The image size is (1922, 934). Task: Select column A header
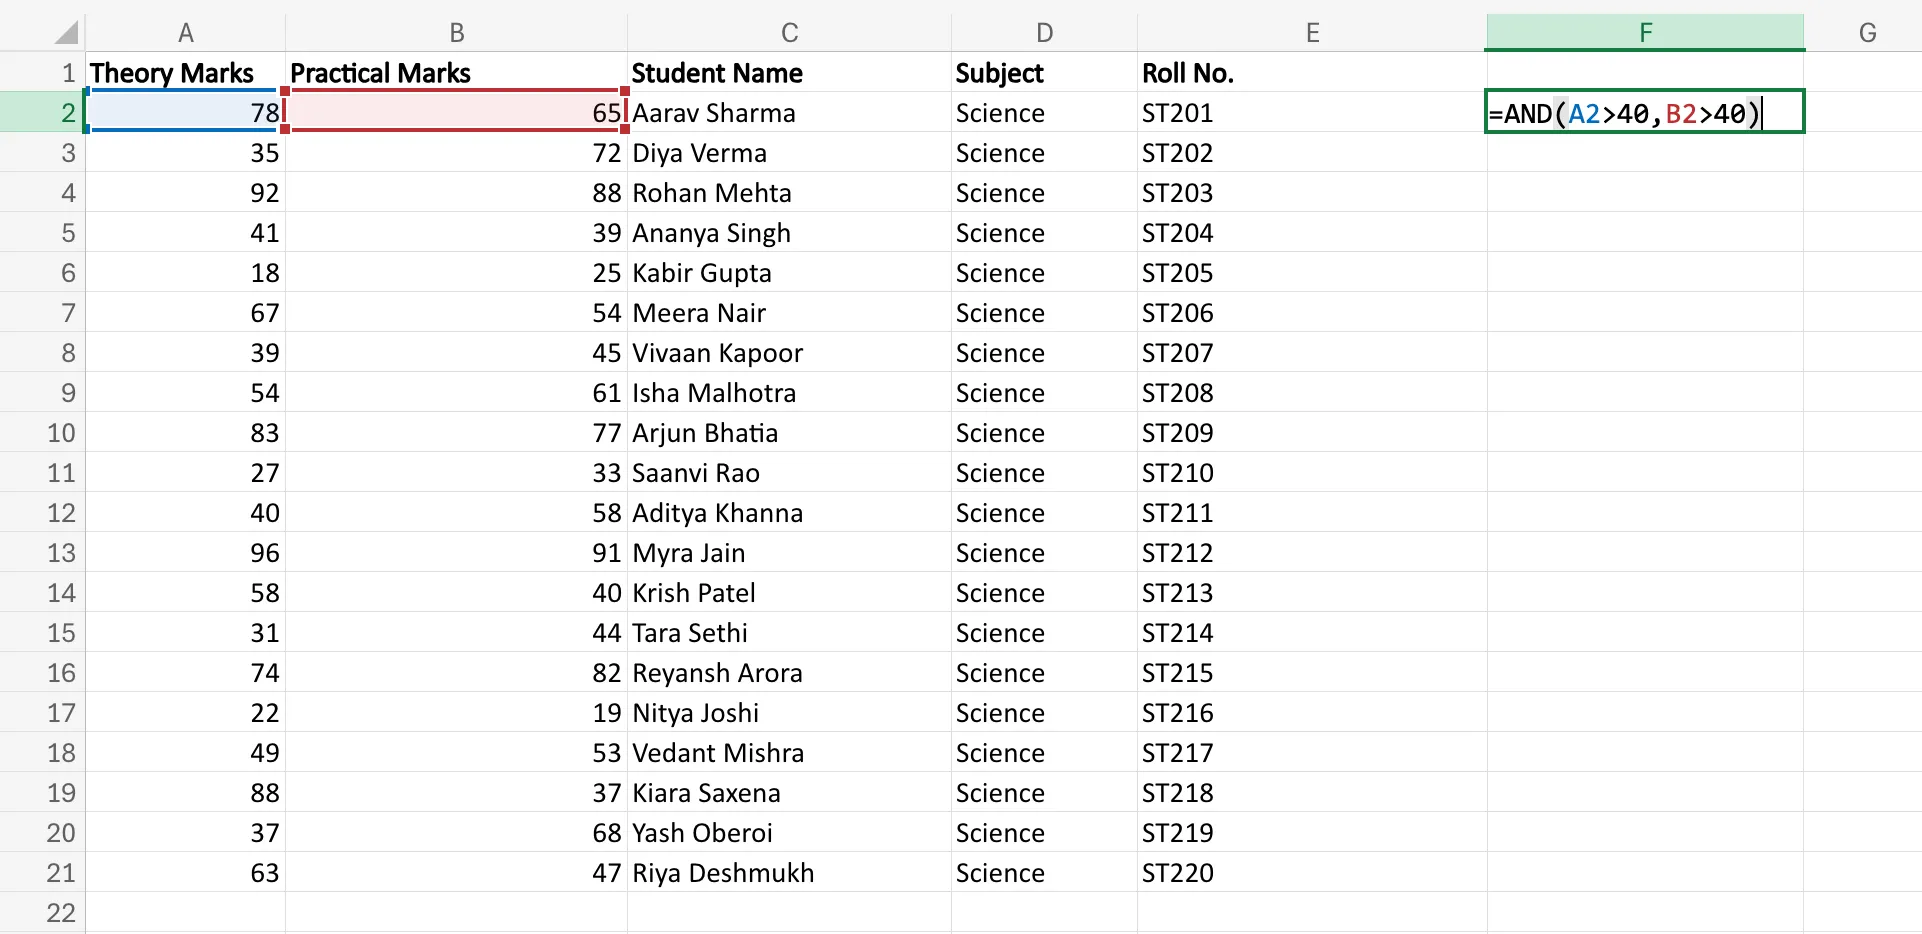click(186, 31)
